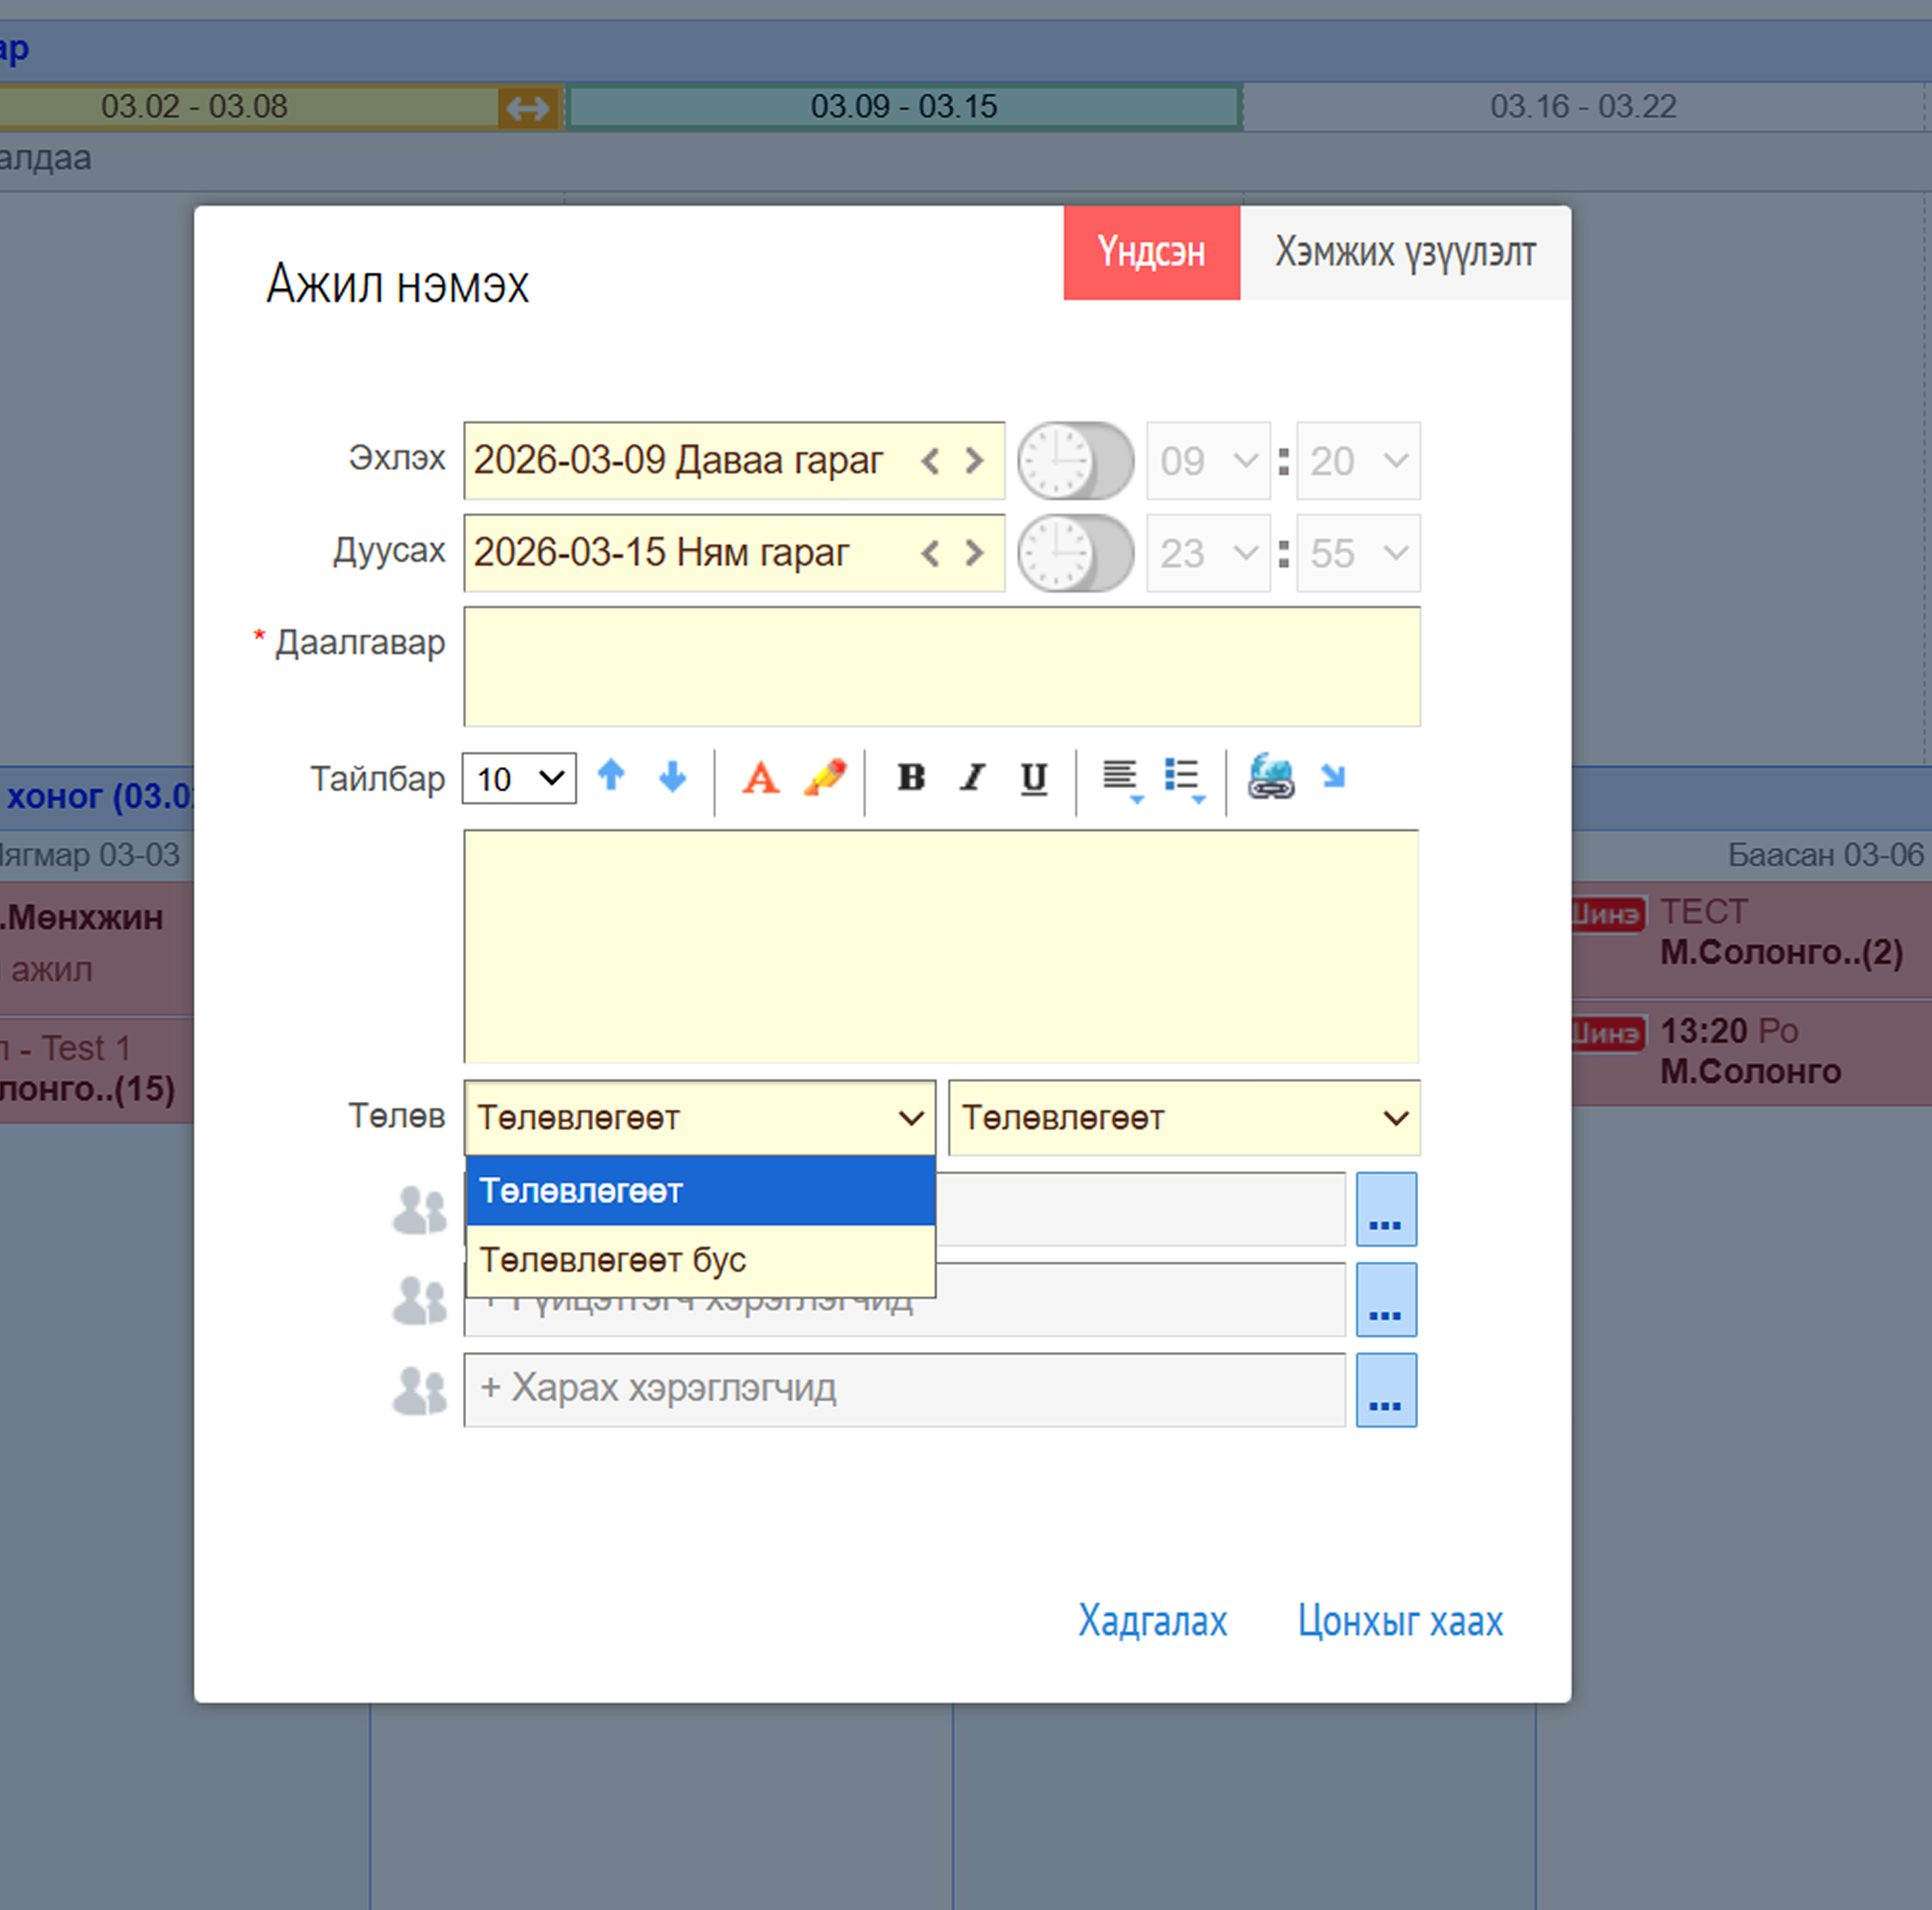Click the highlighter marker icon
This screenshot has height=1910, width=1932.
pyautogui.click(x=825, y=778)
